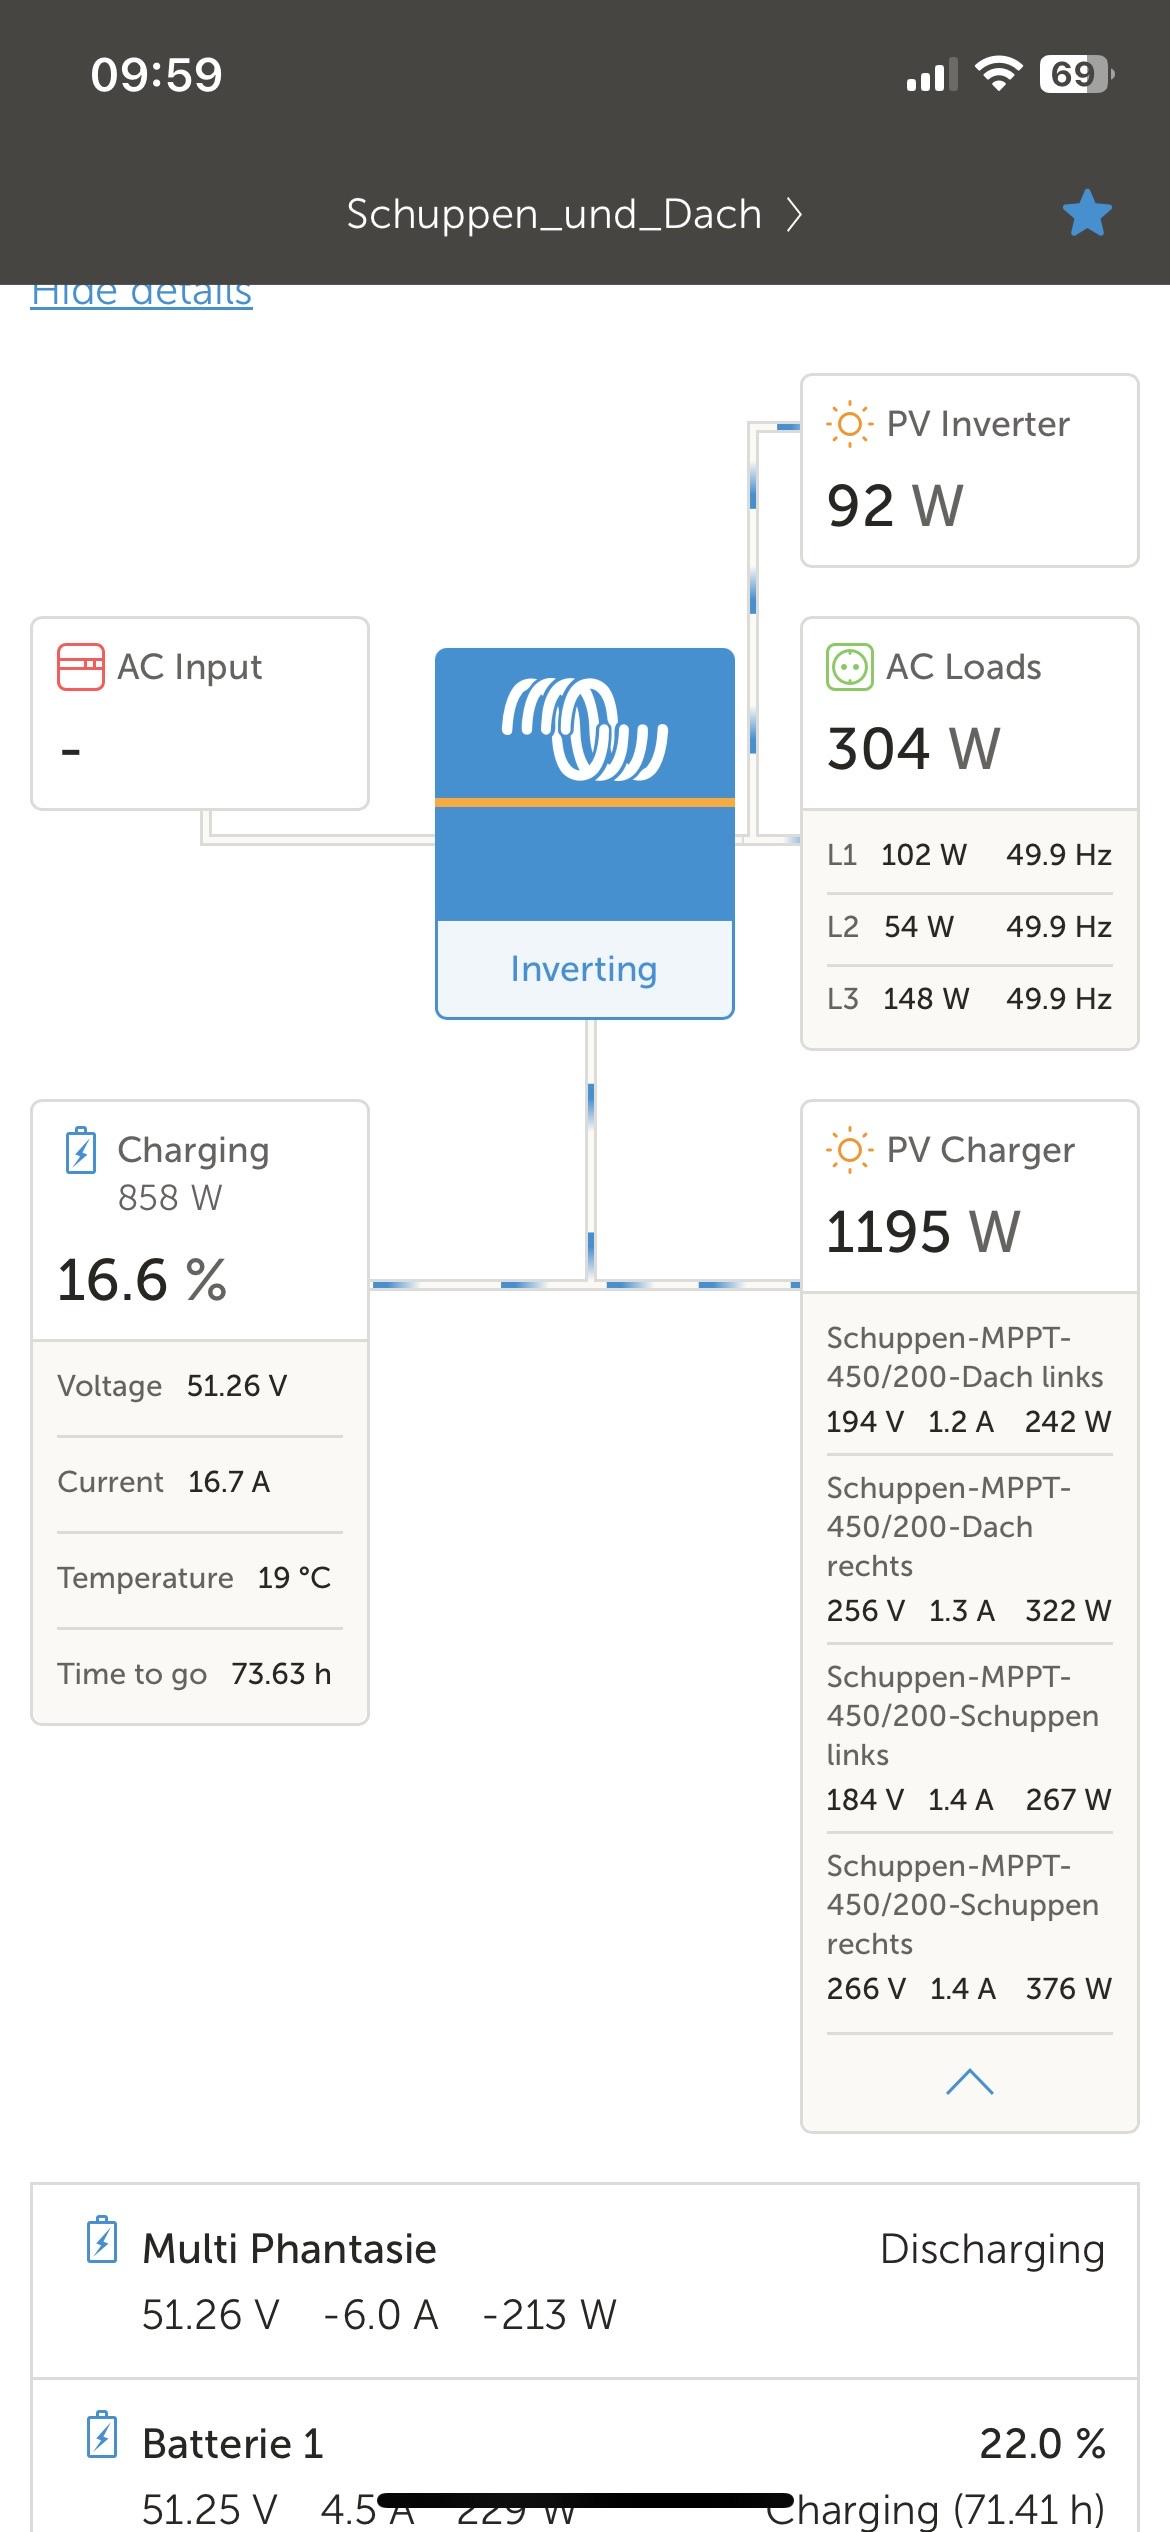Tap the Inverting status label
The width and height of the screenshot is (1170, 2532).
click(x=584, y=969)
